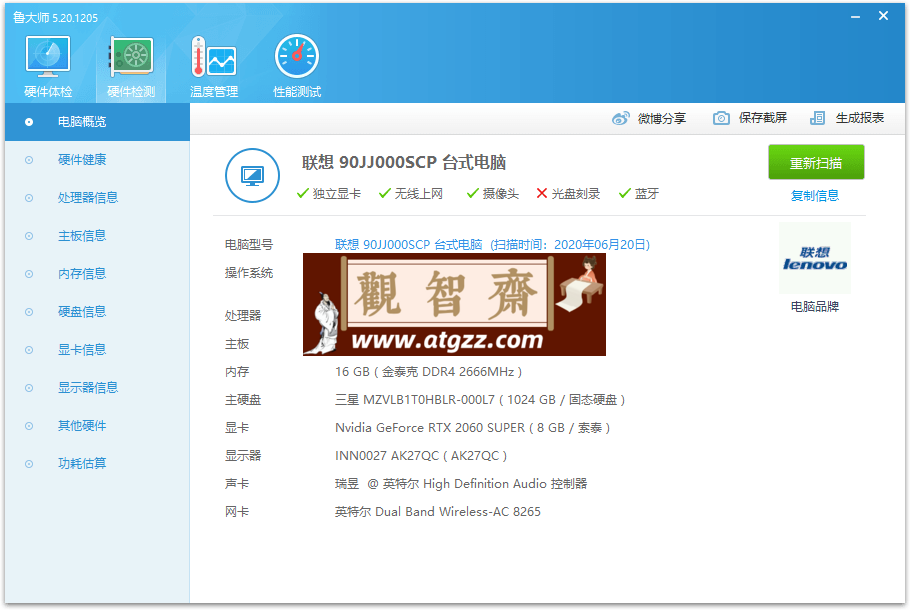
Task: Click the title 联想 90JJ000SCP 台式电脑 heading
Action: point(404,163)
